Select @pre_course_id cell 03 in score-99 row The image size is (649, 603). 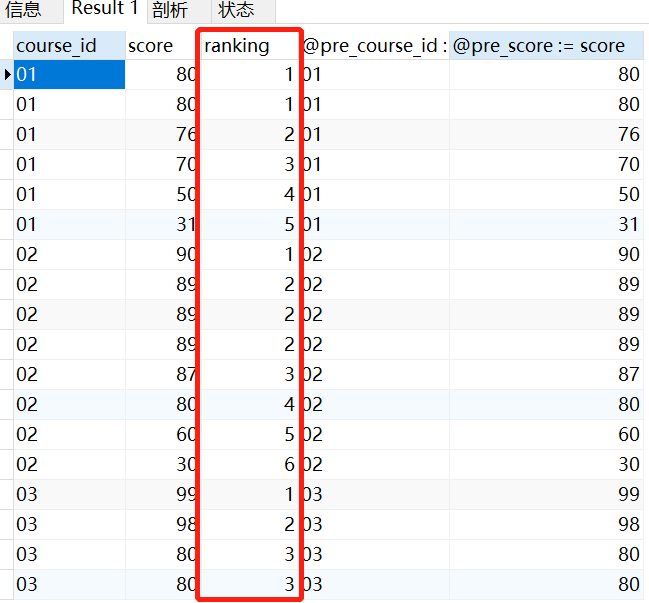pos(376,495)
